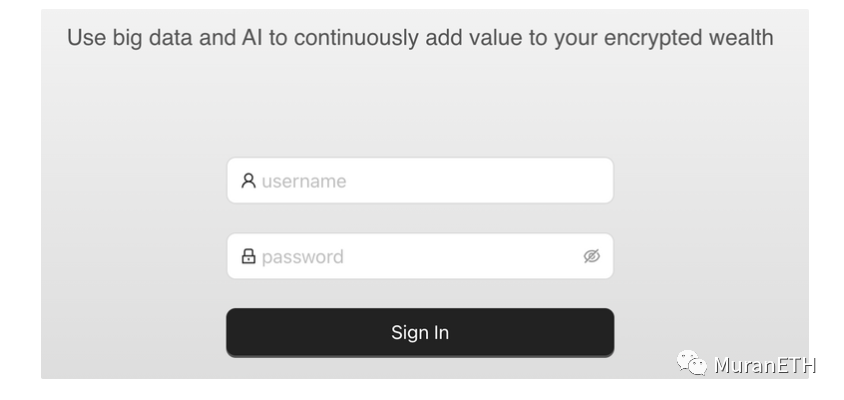Click the blank gray area below the headline
This screenshot has width=844, height=400.
pos(420,102)
